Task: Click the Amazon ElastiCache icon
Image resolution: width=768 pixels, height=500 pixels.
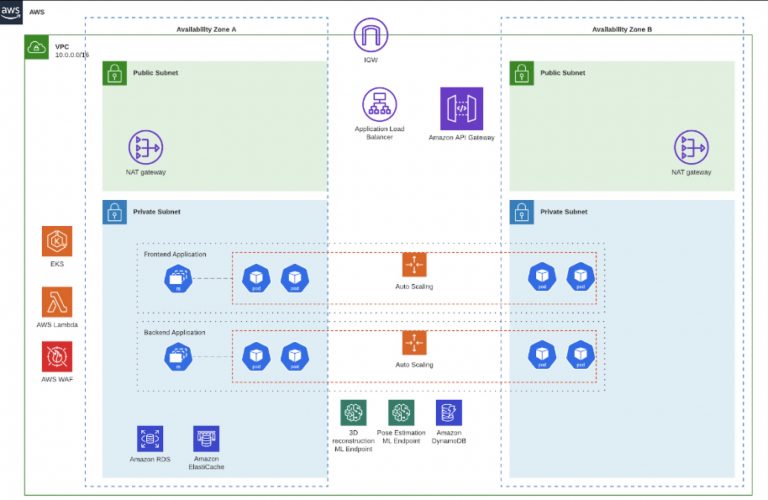Action: click(206, 438)
